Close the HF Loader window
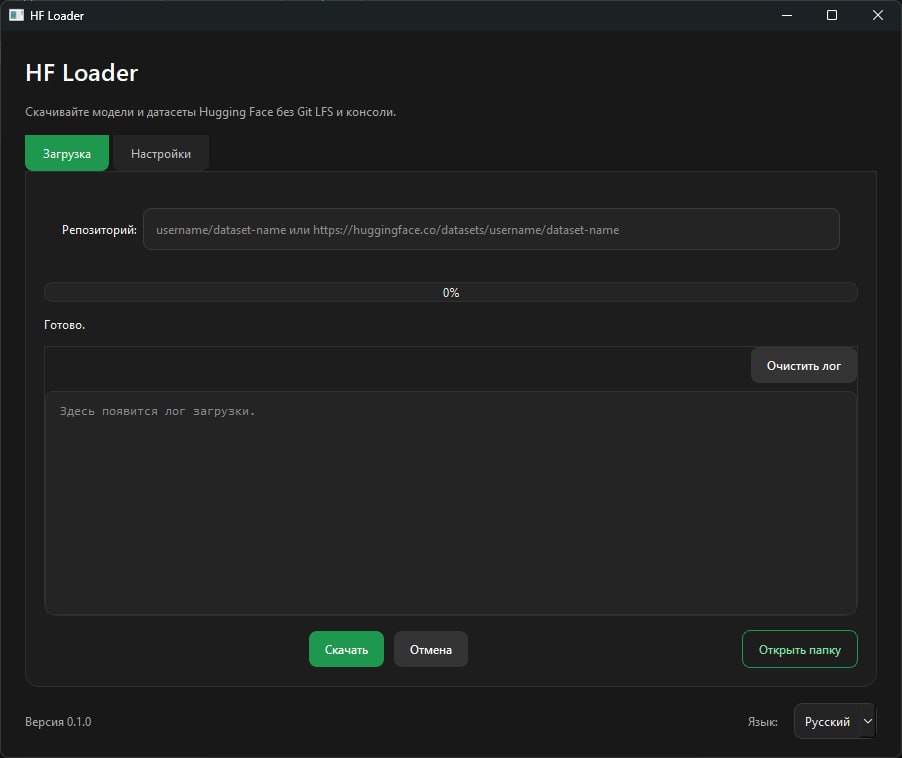Image resolution: width=902 pixels, height=758 pixels. (x=877, y=15)
